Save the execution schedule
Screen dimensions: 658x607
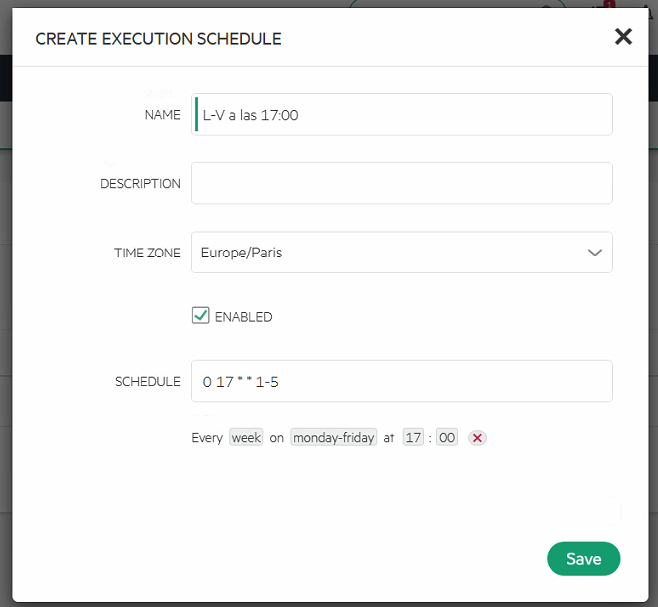(583, 559)
